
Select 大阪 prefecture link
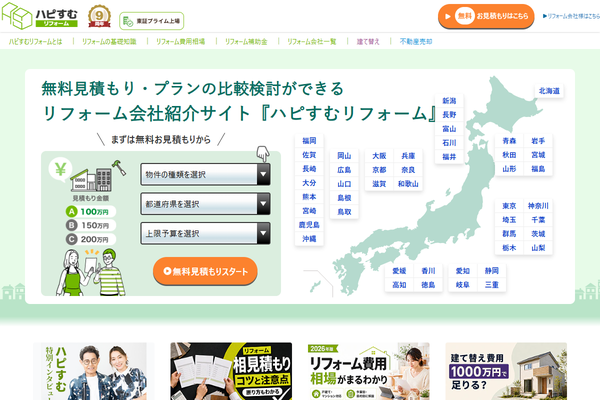(379, 156)
